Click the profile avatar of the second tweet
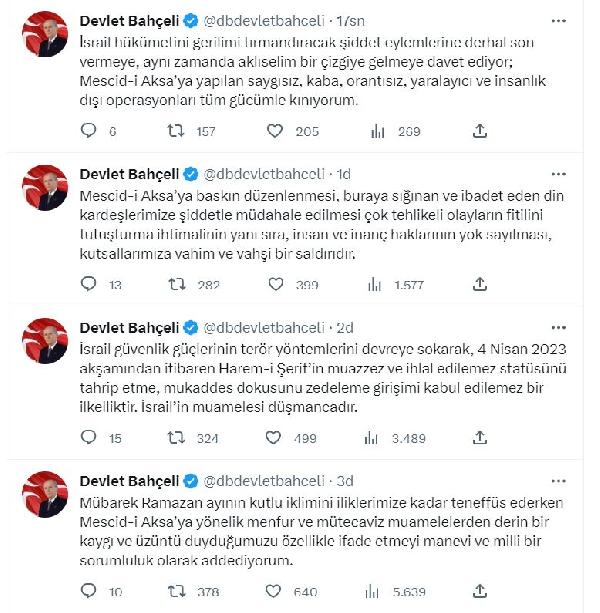The width and height of the screenshot is (600, 613). (x=44, y=186)
